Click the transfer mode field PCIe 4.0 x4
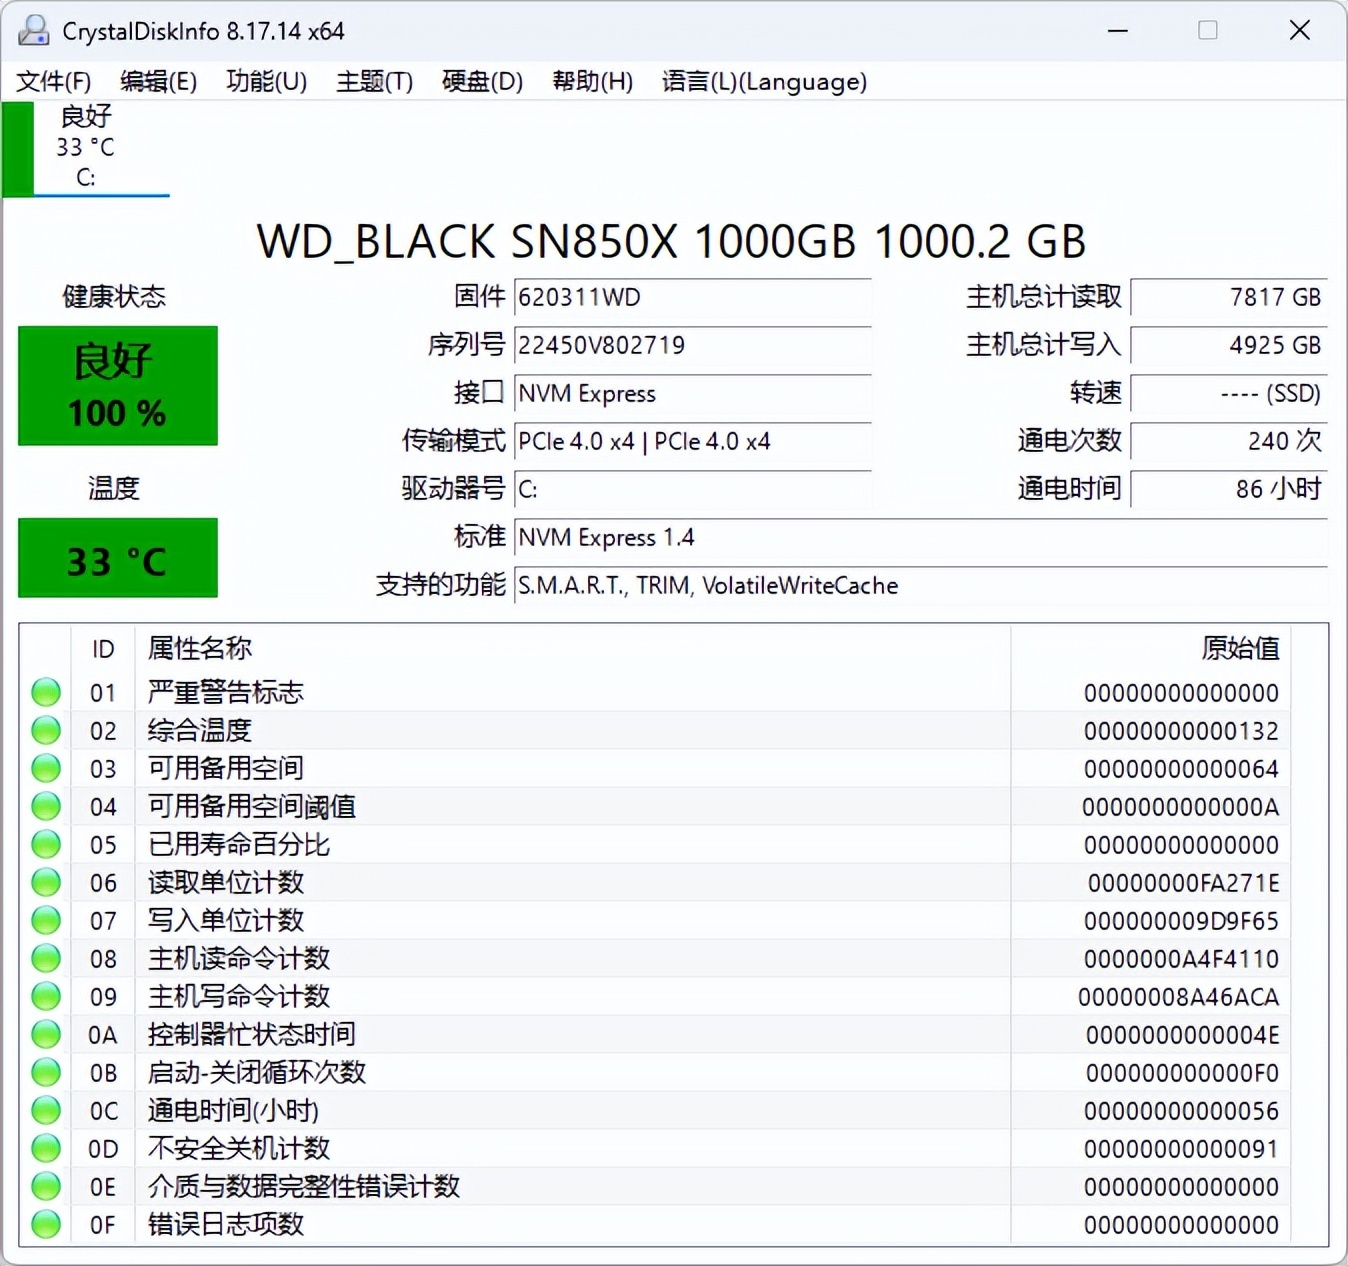 point(692,441)
